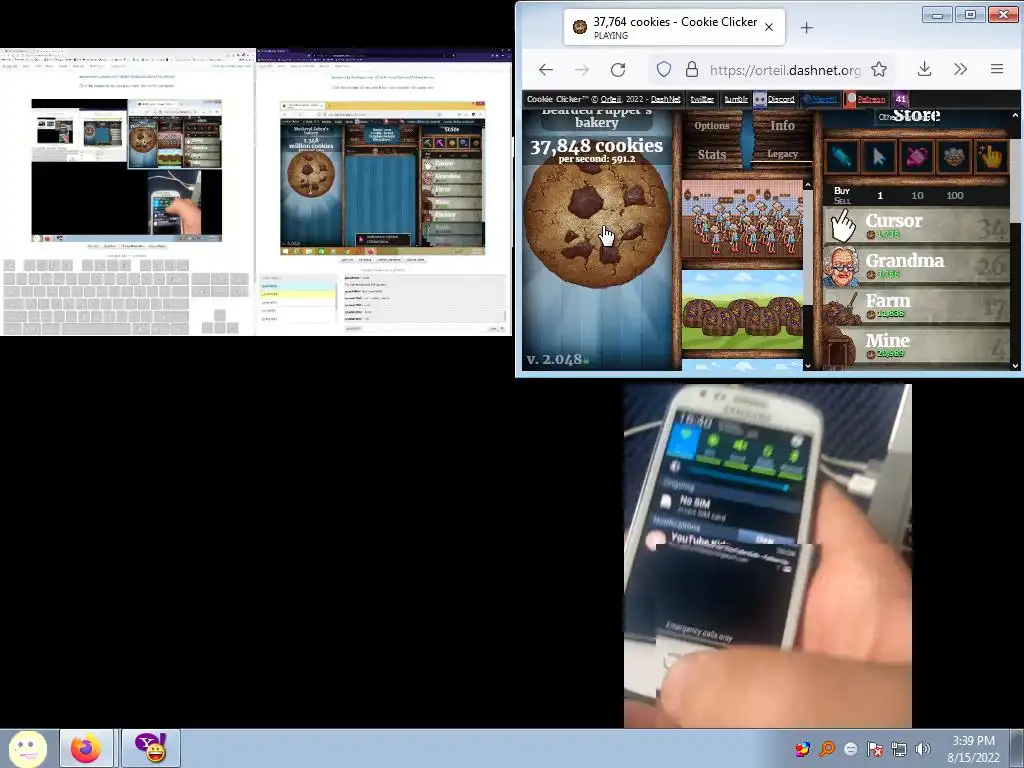Purchase a Grandma building
The width and height of the screenshot is (1024, 768).
tap(916, 265)
